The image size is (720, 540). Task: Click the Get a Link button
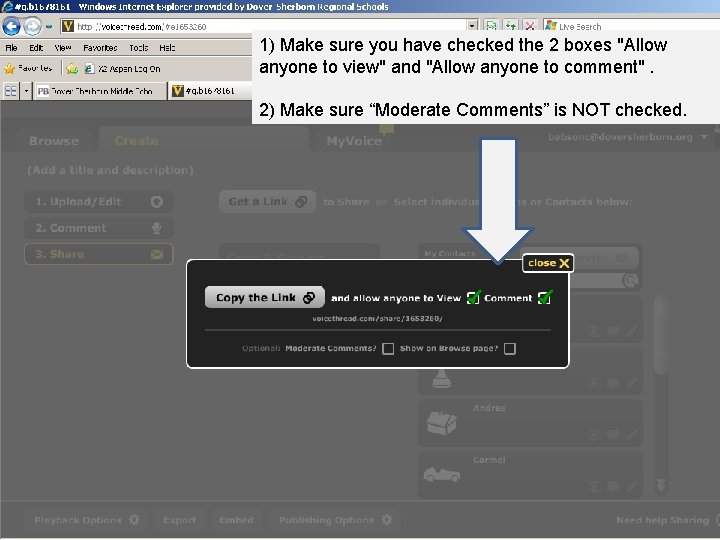point(267,202)
